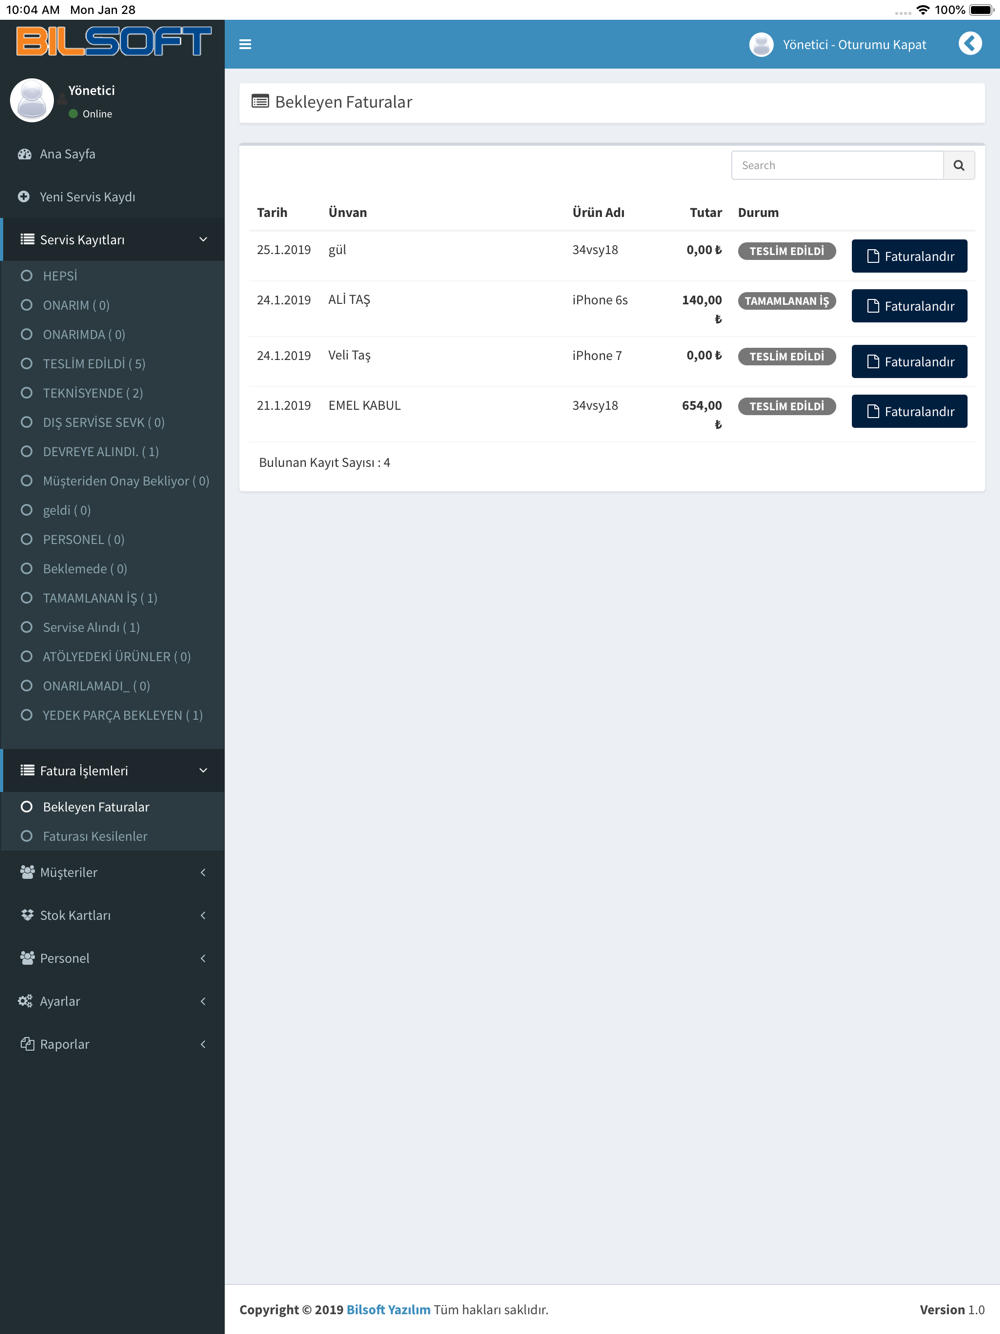1000x1334 pixels.
Task: Expand the Ayarlar menu arrow
Action: pos(203,1001)
